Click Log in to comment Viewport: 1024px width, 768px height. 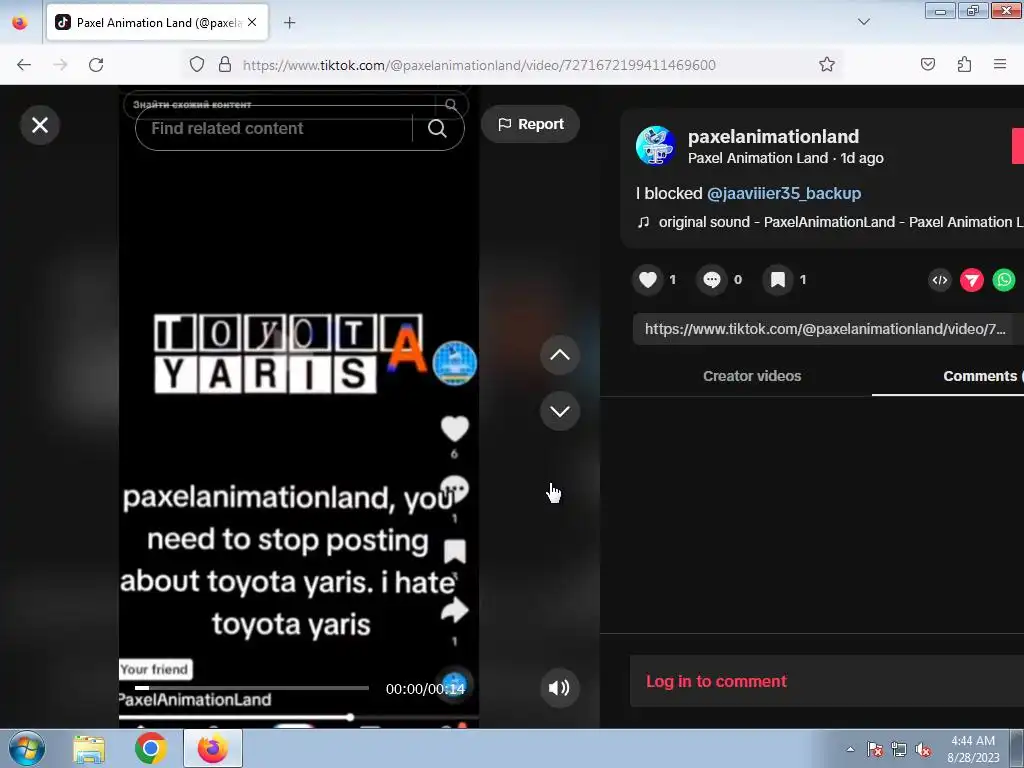(x=716, y=681)
